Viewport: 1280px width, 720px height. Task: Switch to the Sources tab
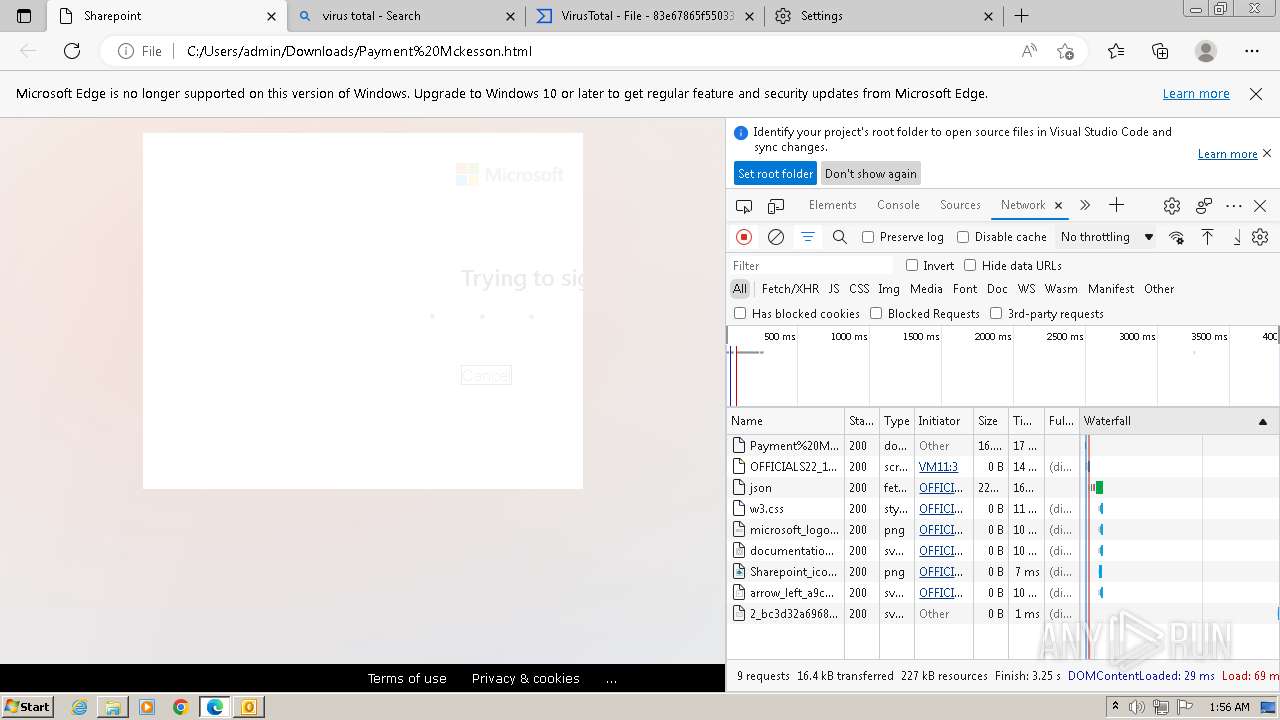(960, 205)
